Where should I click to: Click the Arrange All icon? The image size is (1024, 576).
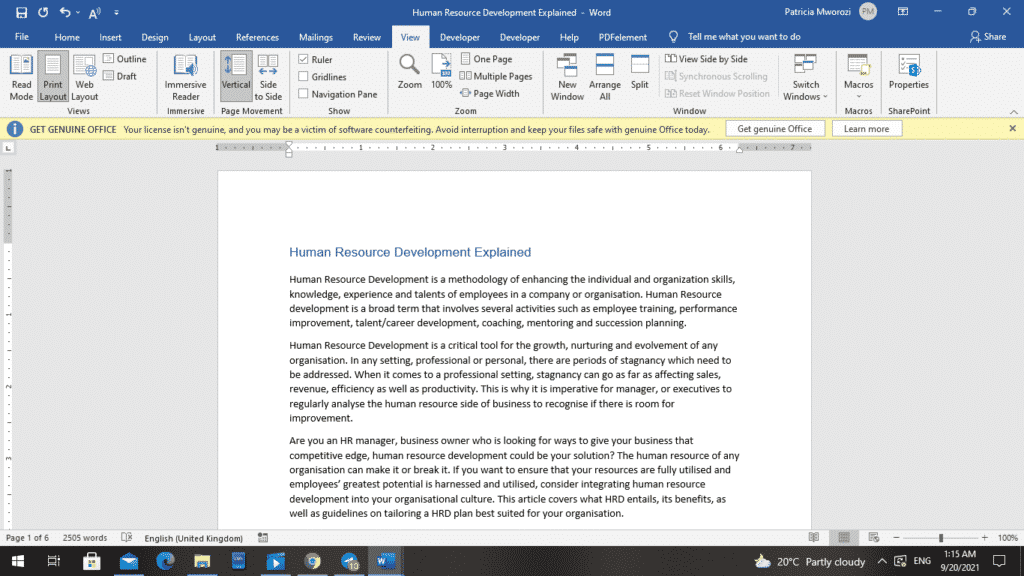pyautogui.click(x=604, y=76)
